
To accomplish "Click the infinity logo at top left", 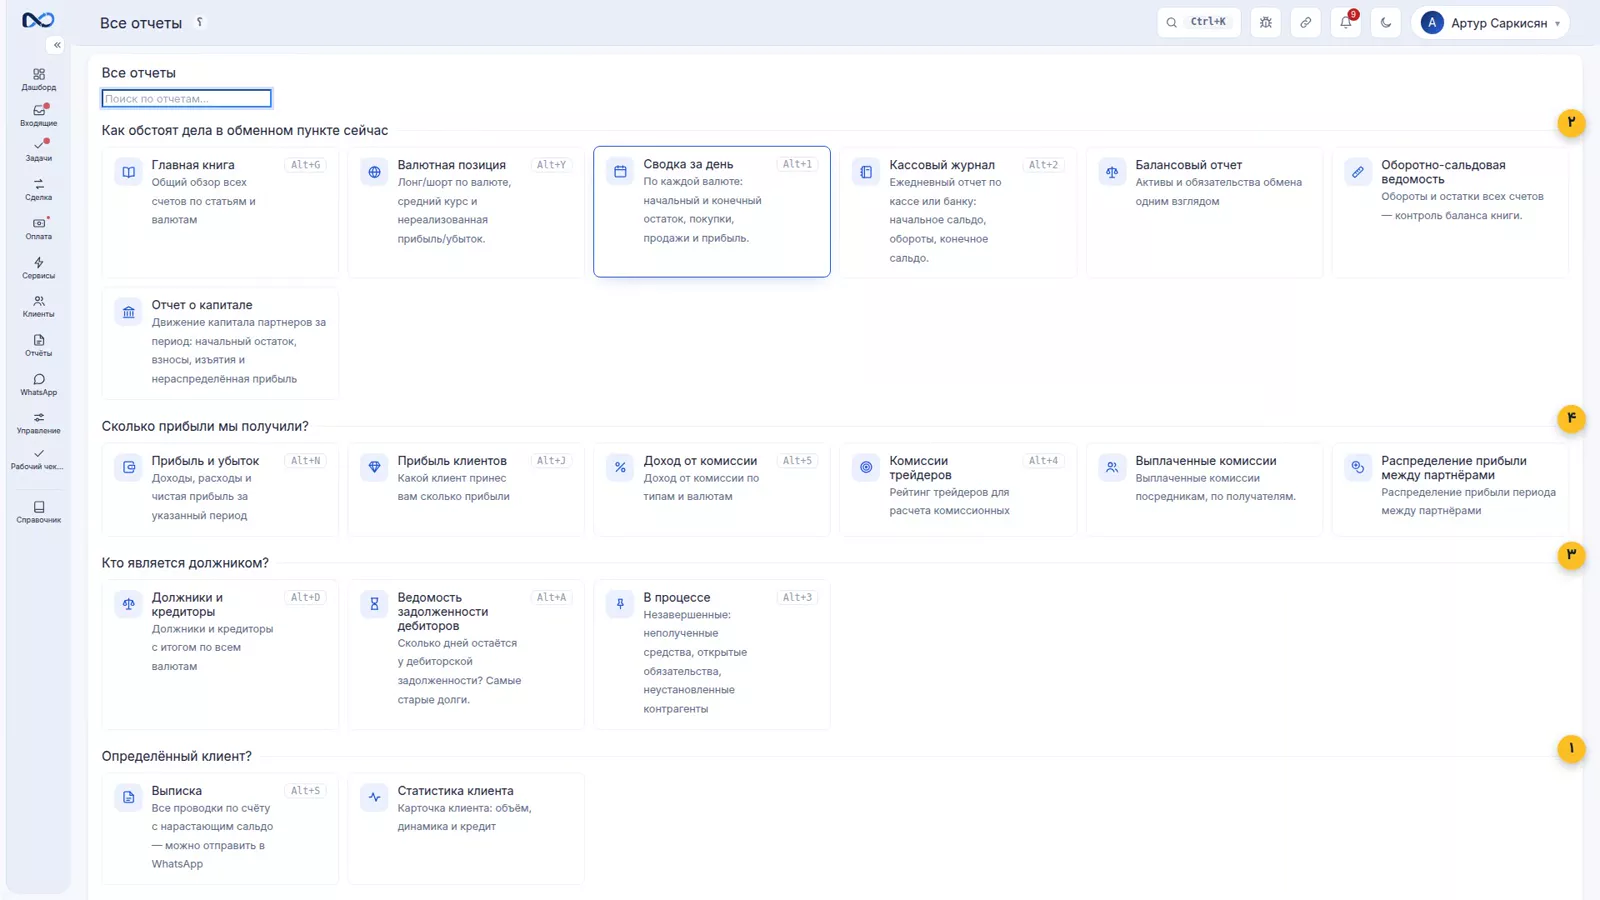I will tap(38, 20).
